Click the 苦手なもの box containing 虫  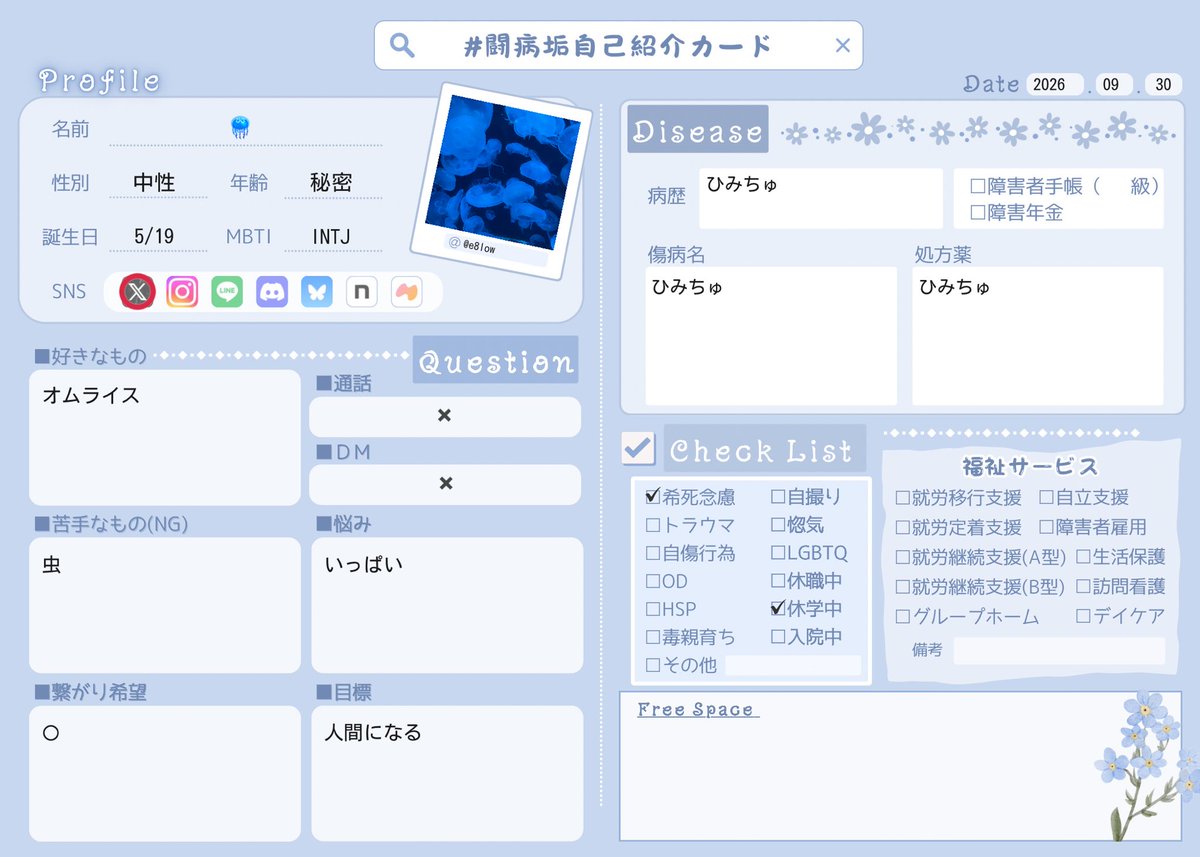165,605
